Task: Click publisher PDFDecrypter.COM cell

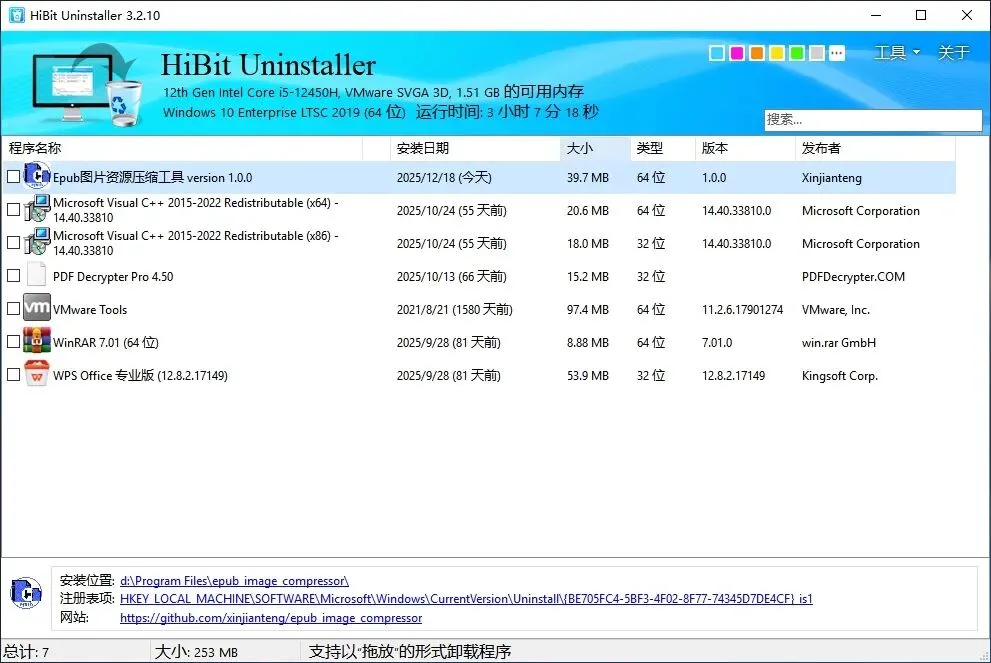Action: (853, 277)
